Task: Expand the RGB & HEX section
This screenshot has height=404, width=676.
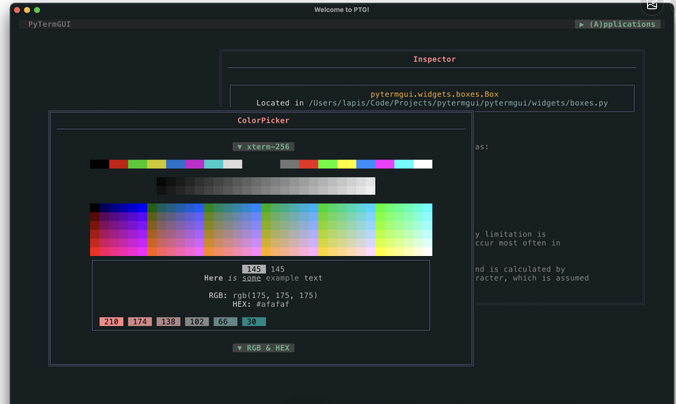Action: click(x=263, y=348)
